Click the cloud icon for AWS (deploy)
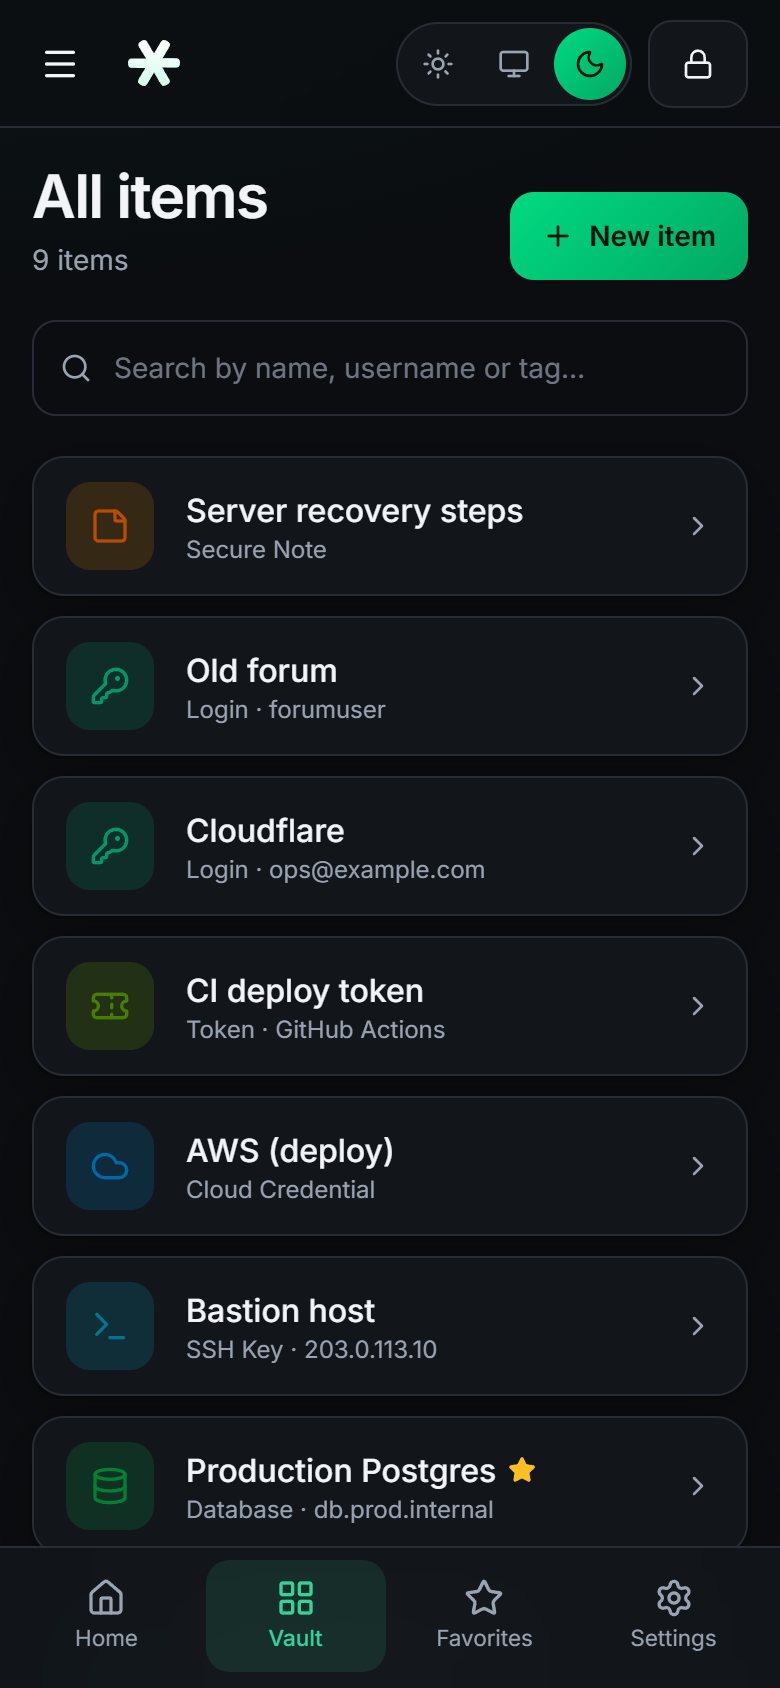 point(110,1166)
